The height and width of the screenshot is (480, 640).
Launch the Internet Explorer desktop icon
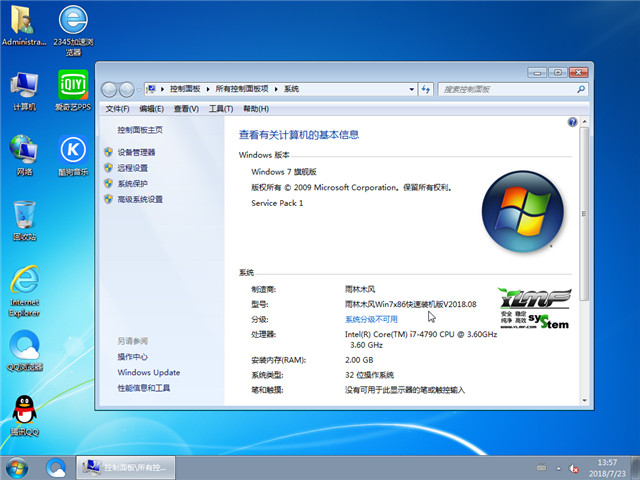pyautogui.click(x=24, y=291)
